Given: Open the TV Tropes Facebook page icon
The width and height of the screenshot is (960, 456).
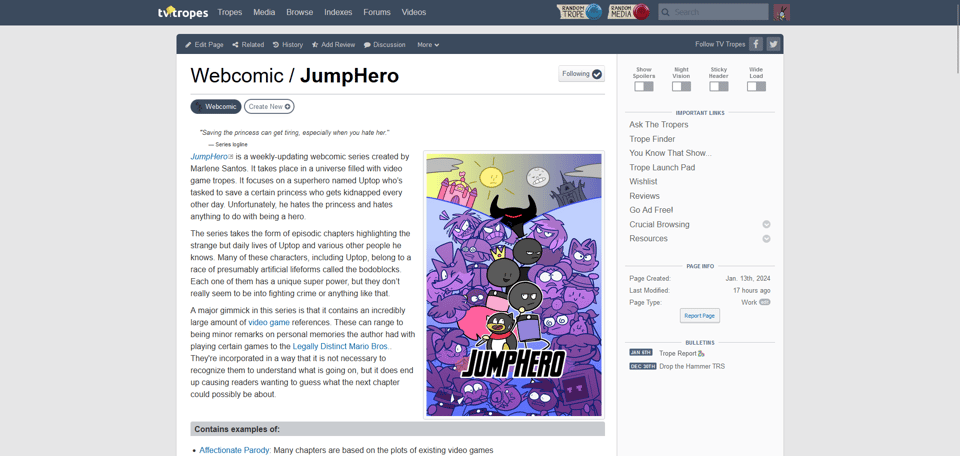Looking at the screenshot, I should click(756, 44).
